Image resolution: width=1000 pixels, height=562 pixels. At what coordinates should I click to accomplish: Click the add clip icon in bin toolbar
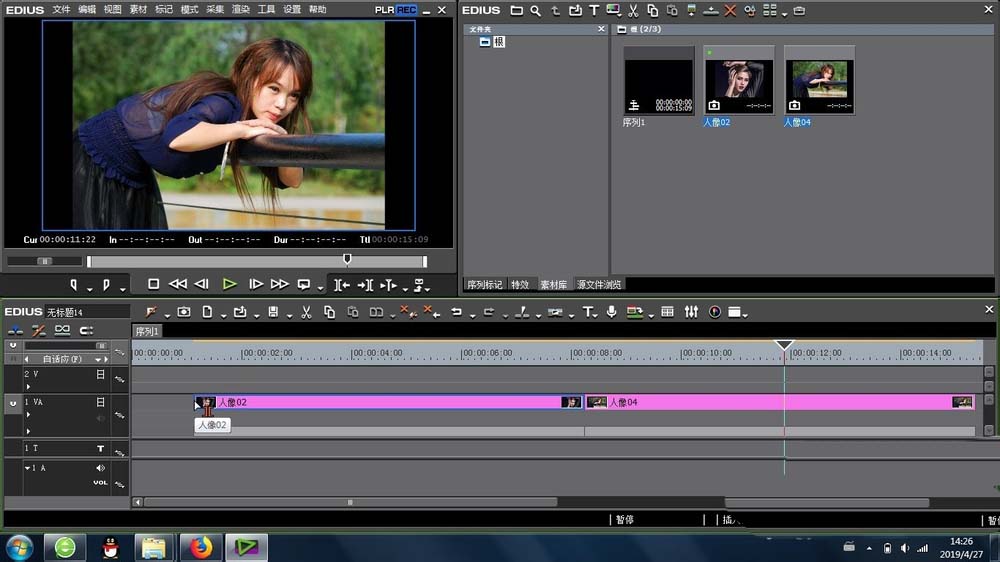(575, 10)
